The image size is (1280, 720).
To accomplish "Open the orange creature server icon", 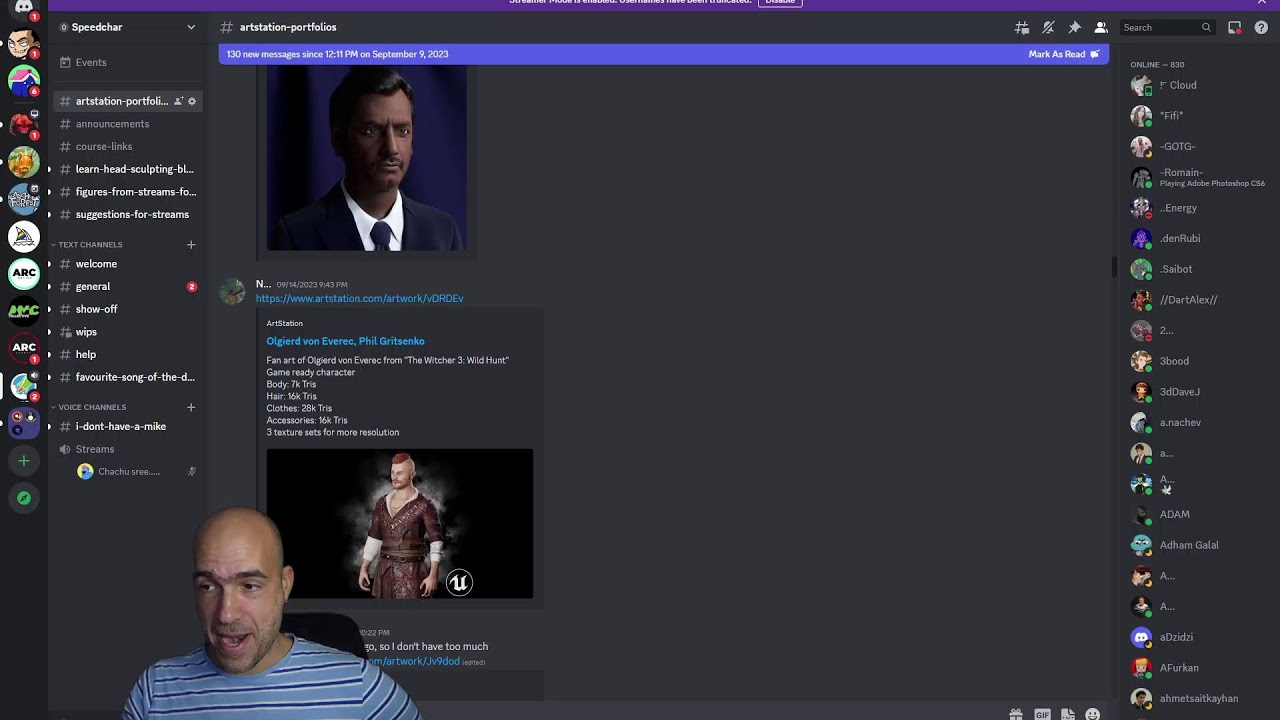I will point(24,160).
